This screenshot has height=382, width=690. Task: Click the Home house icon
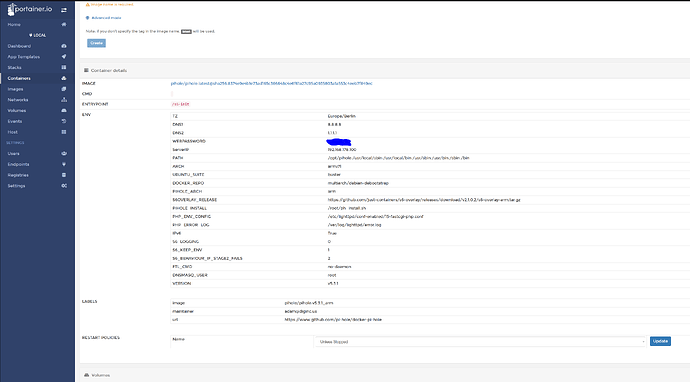coord(64,25)
